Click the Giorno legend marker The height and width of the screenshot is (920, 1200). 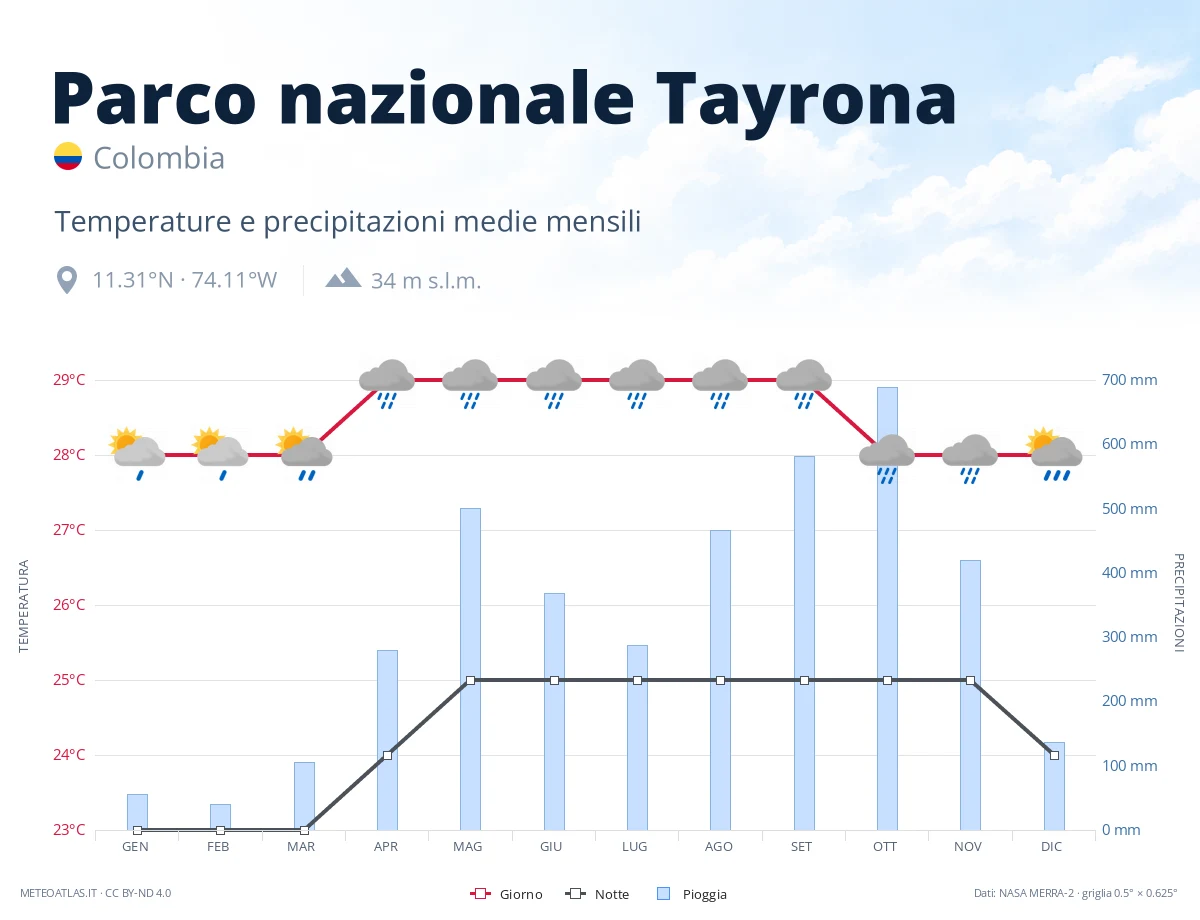(479, 894)
